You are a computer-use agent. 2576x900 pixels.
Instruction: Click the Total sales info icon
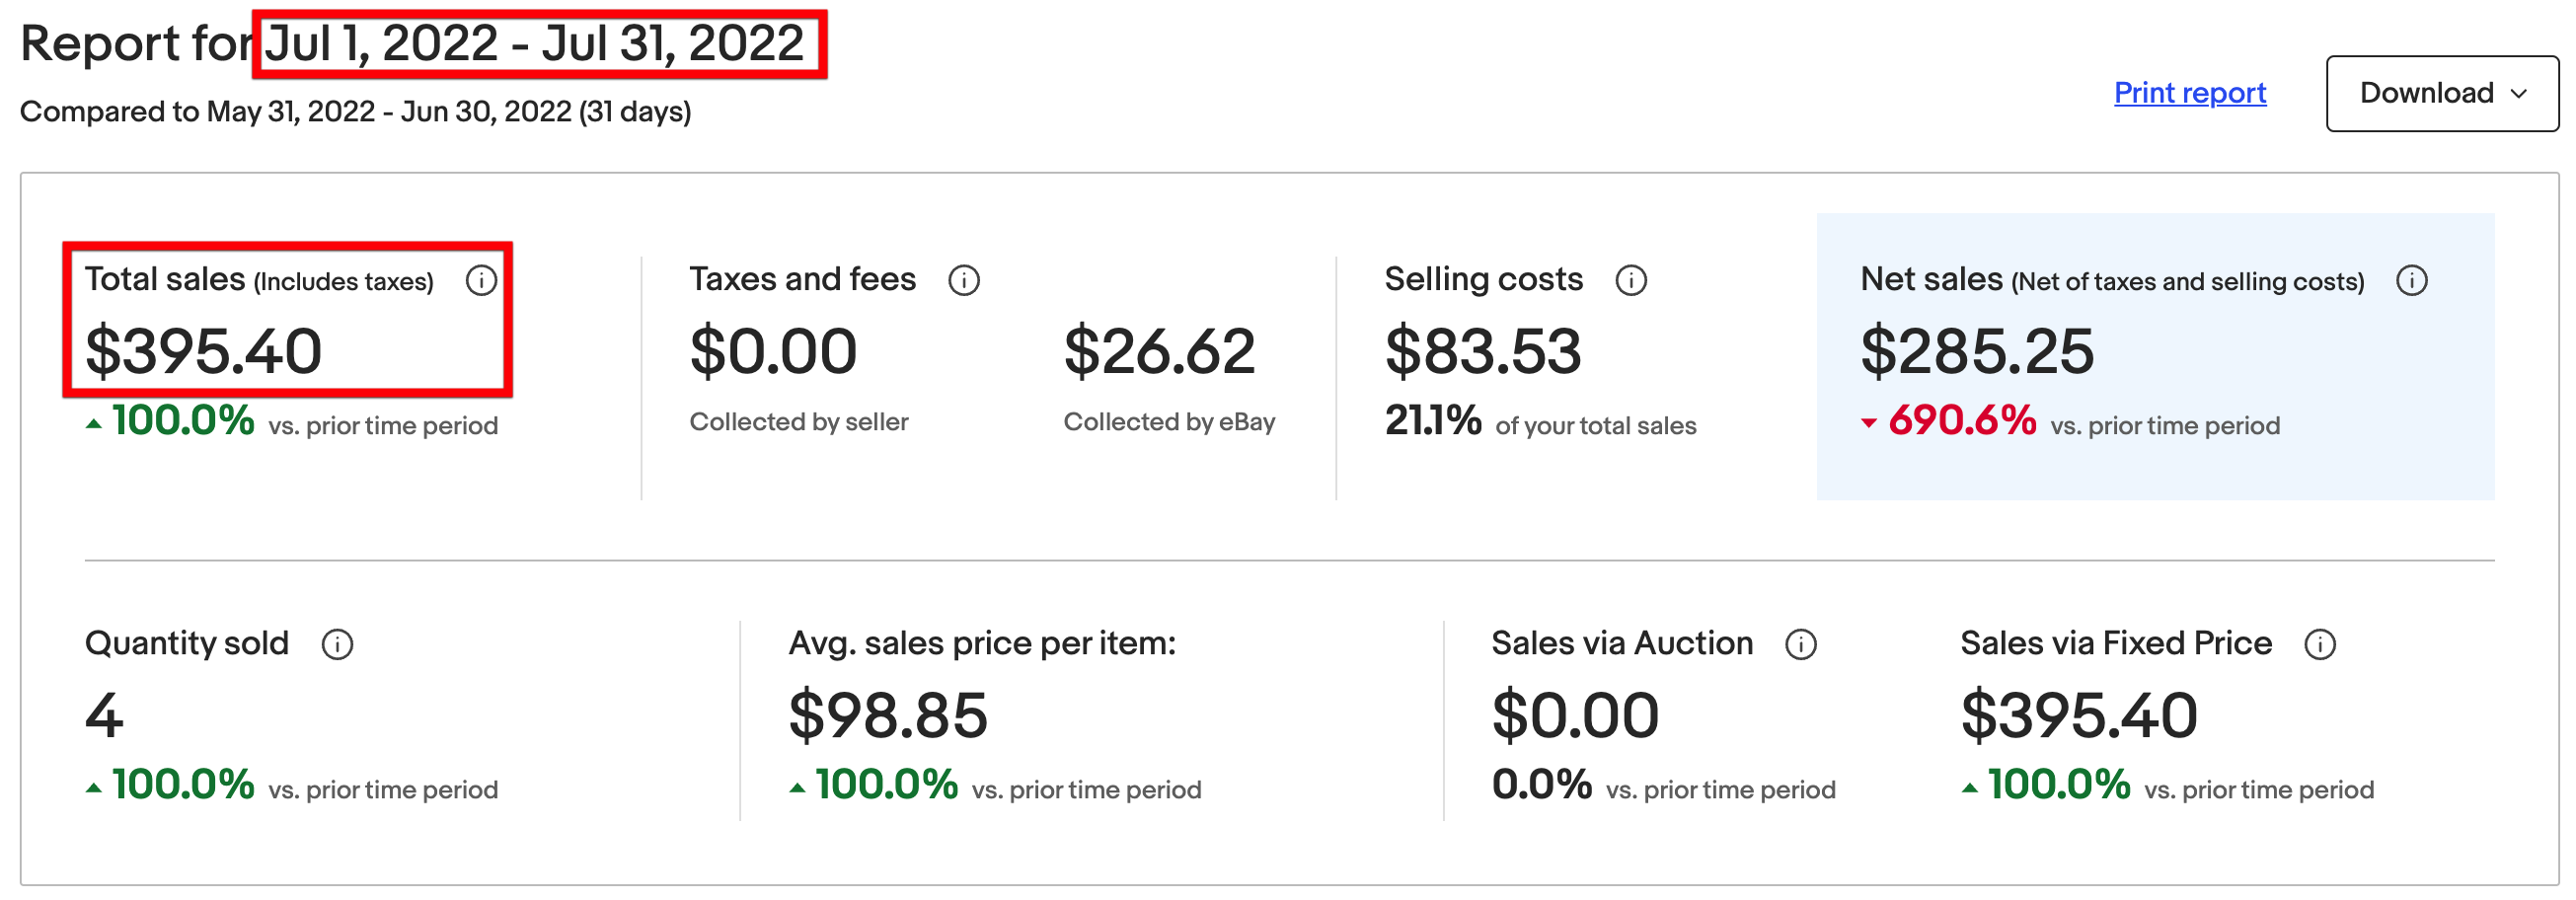click(x=481, y=281)
